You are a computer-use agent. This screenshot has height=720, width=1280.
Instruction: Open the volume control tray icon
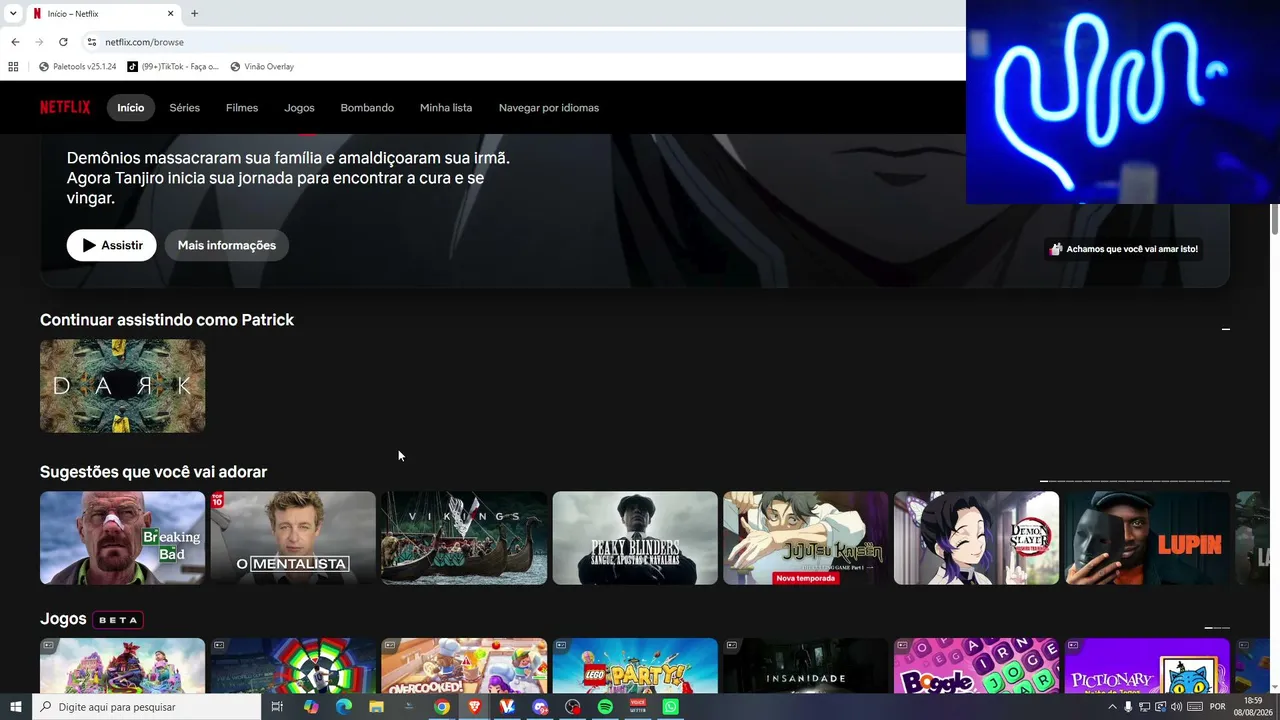[1176, 707]
